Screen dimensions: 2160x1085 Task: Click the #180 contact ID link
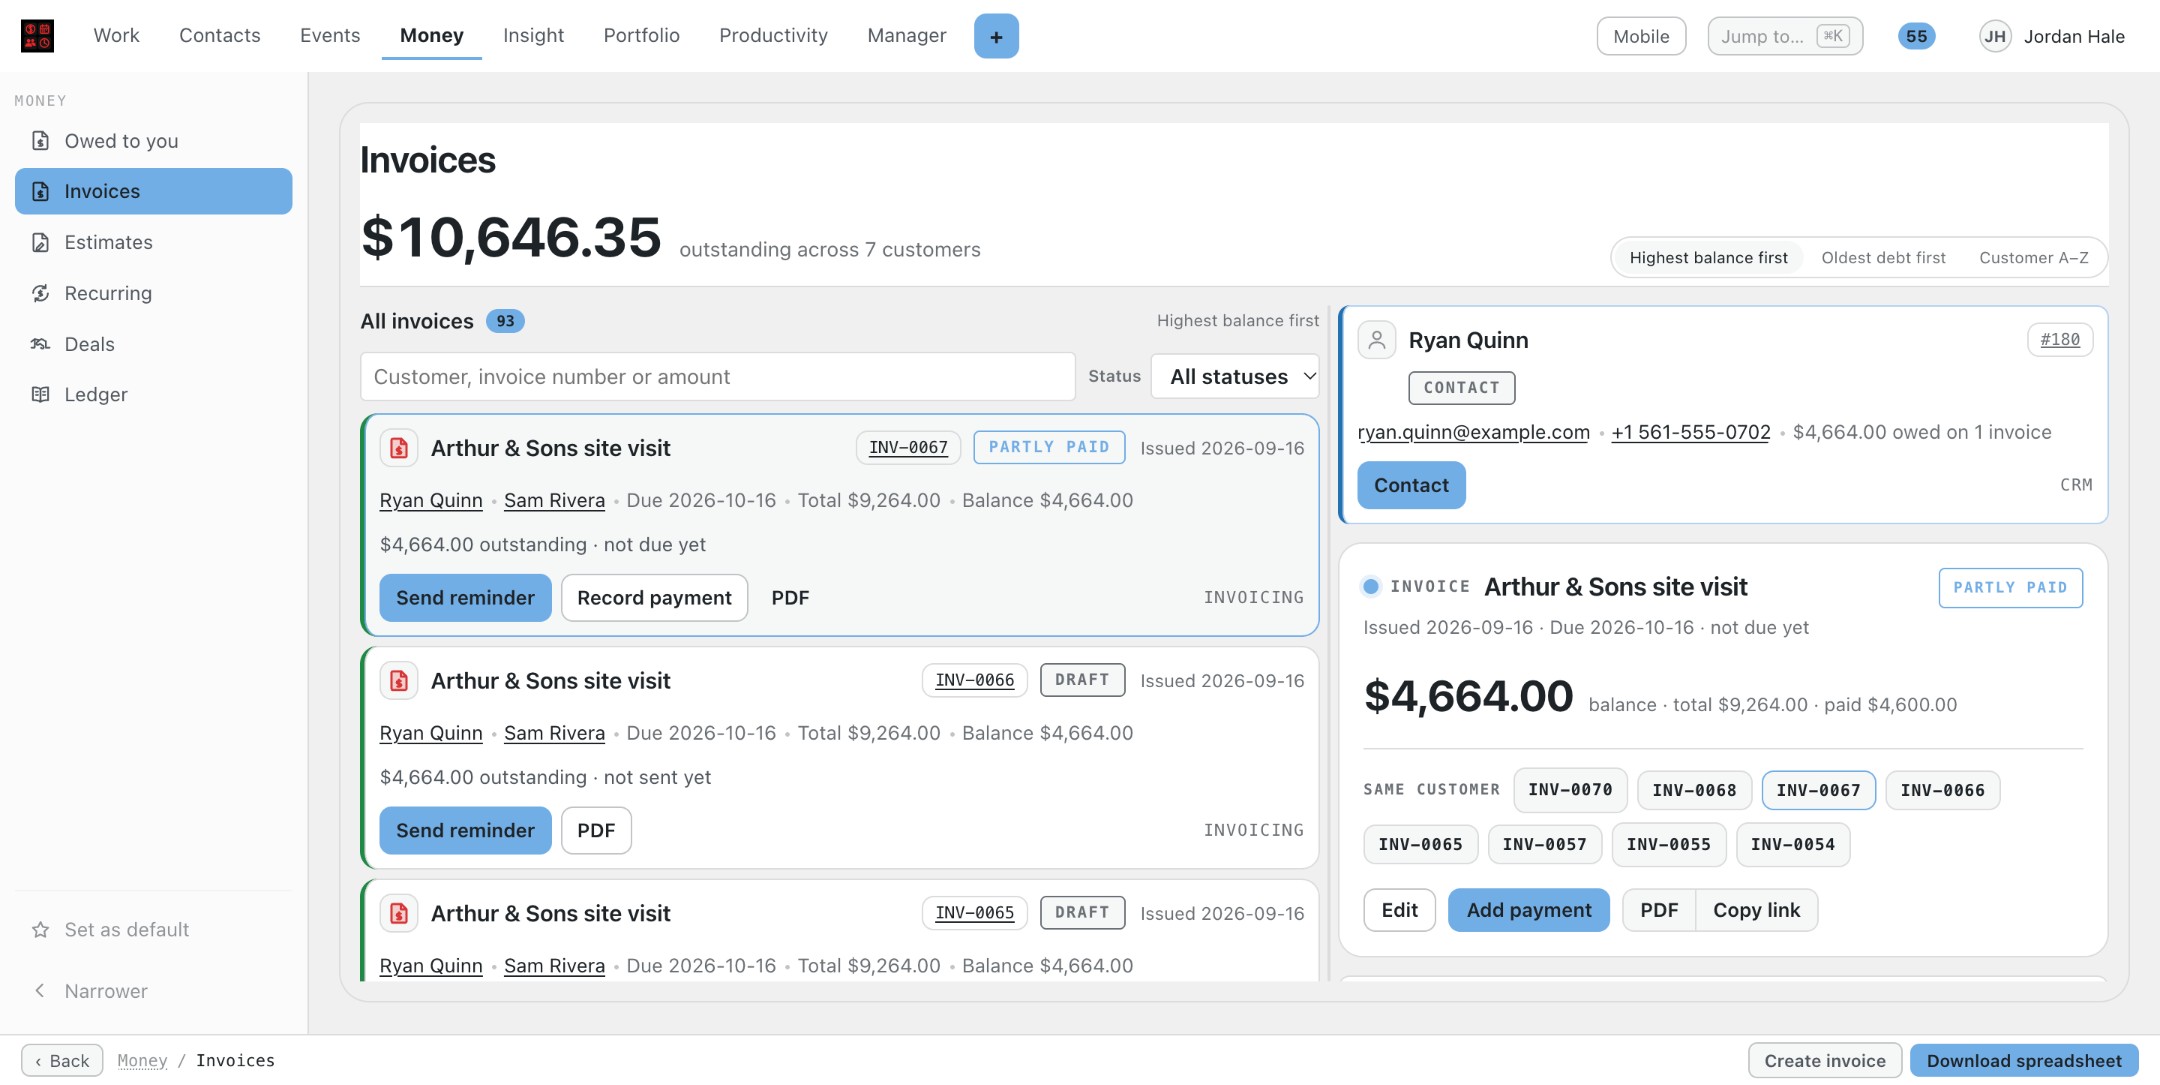pos(2060,340)
